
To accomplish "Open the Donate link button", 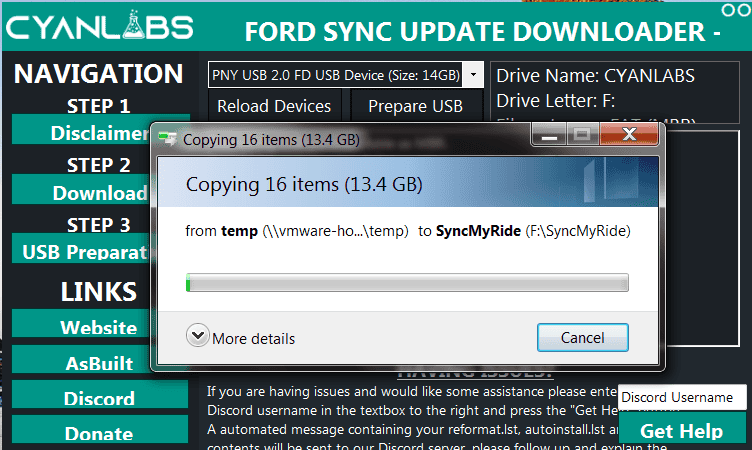I will [100, 429].
